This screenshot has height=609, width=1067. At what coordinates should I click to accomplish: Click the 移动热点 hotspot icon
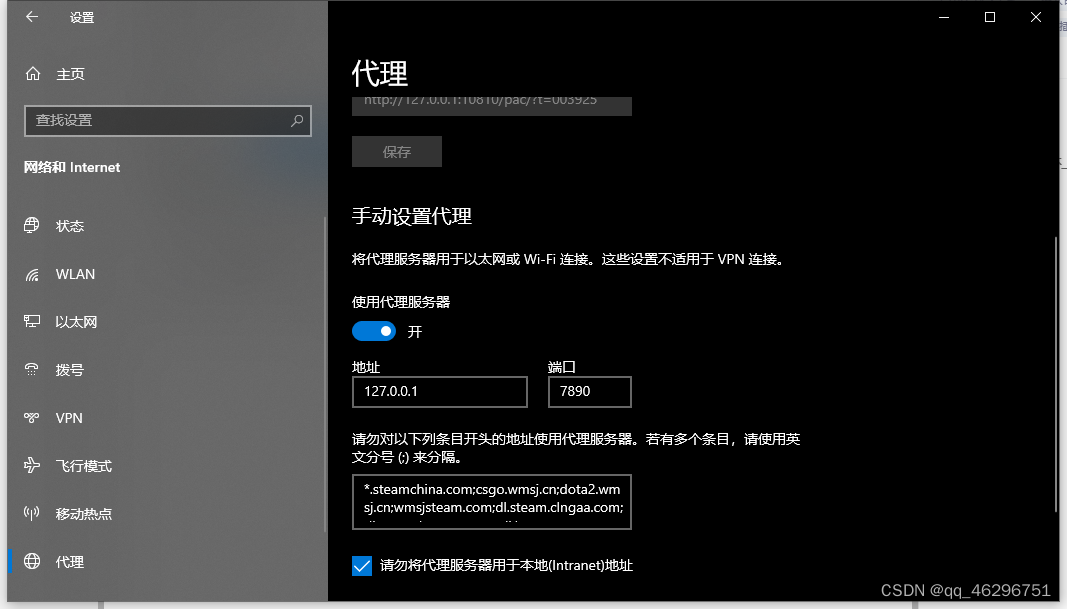pos(30,513)
